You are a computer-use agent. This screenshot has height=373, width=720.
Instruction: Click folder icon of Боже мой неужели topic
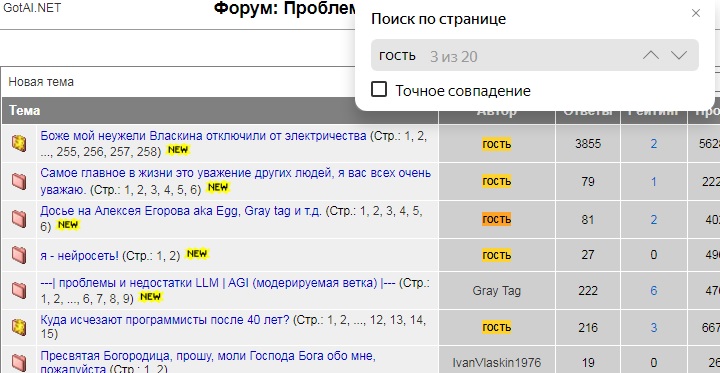pyautogui.click(x=19, y=143)
